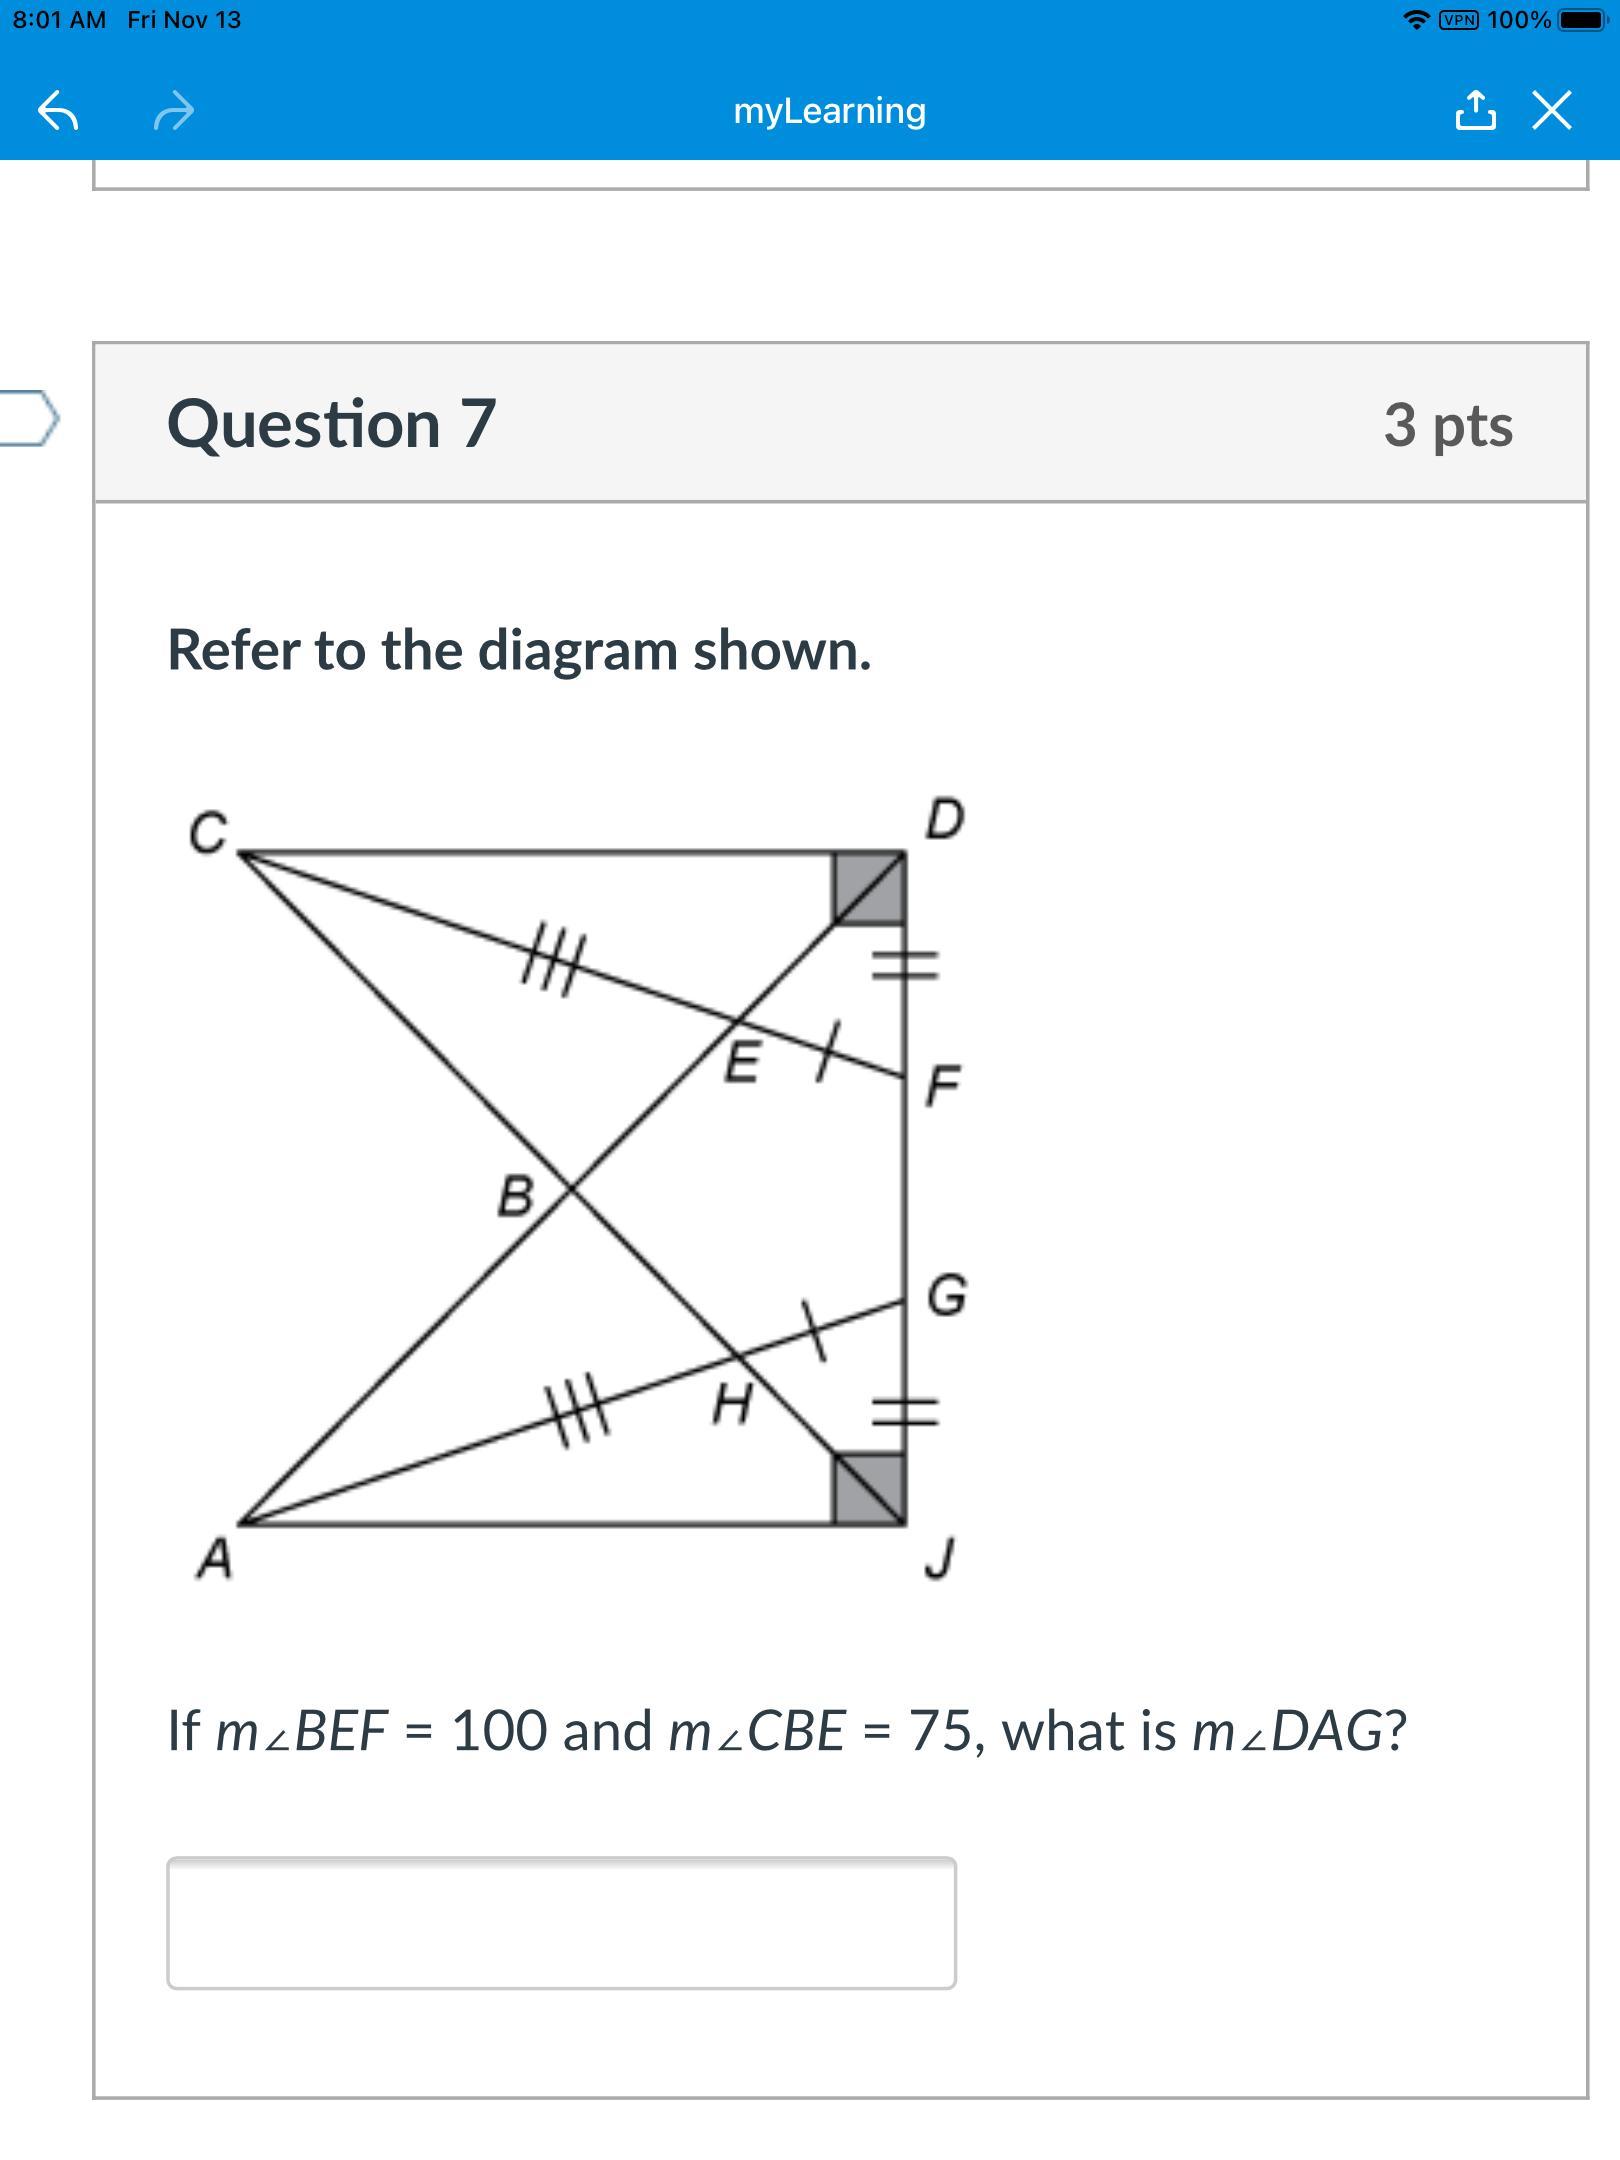
Task: Tap the 3 pts label
Action: [1448, 424]
